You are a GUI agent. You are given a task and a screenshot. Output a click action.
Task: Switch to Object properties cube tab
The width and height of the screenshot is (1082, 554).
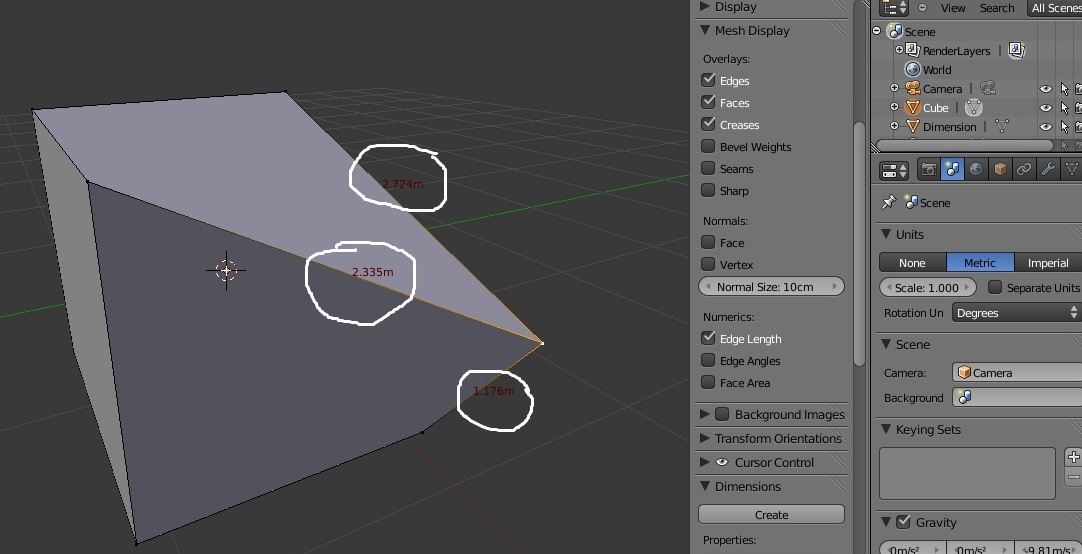(999, 170)
